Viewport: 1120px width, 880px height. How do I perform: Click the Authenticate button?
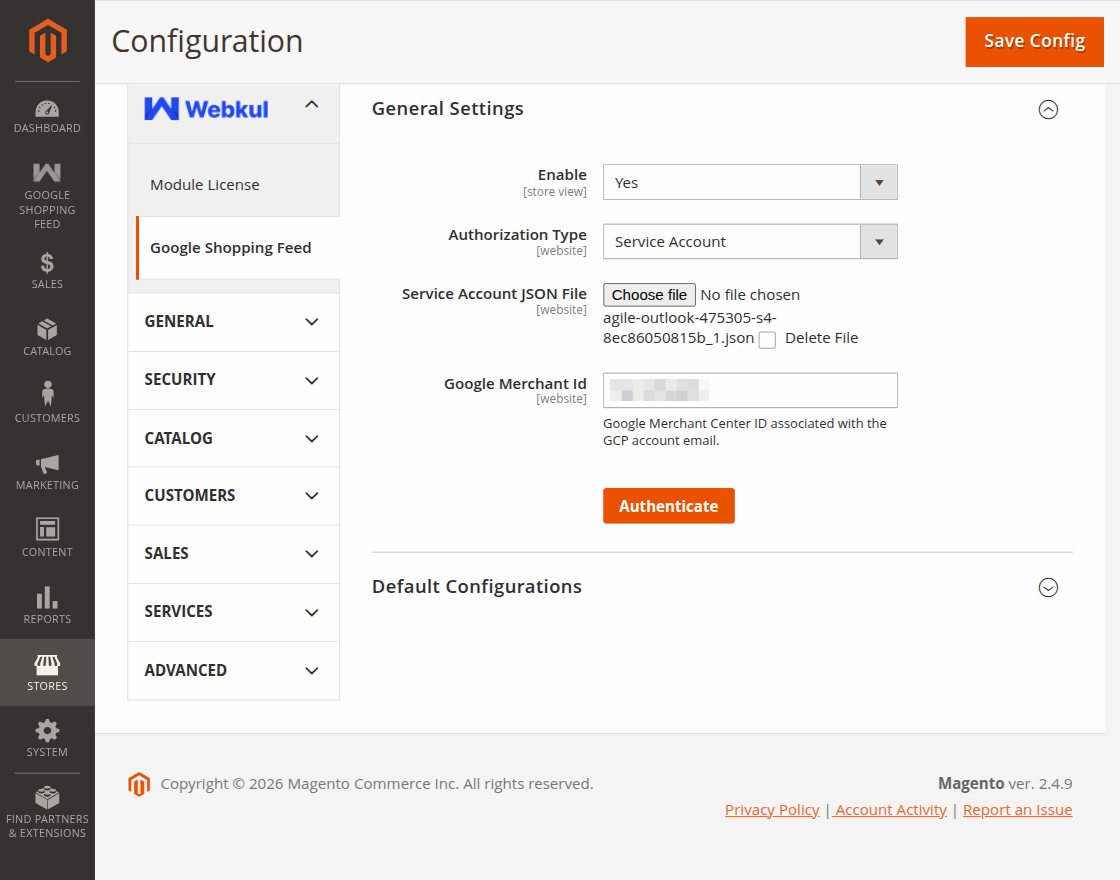669,506
